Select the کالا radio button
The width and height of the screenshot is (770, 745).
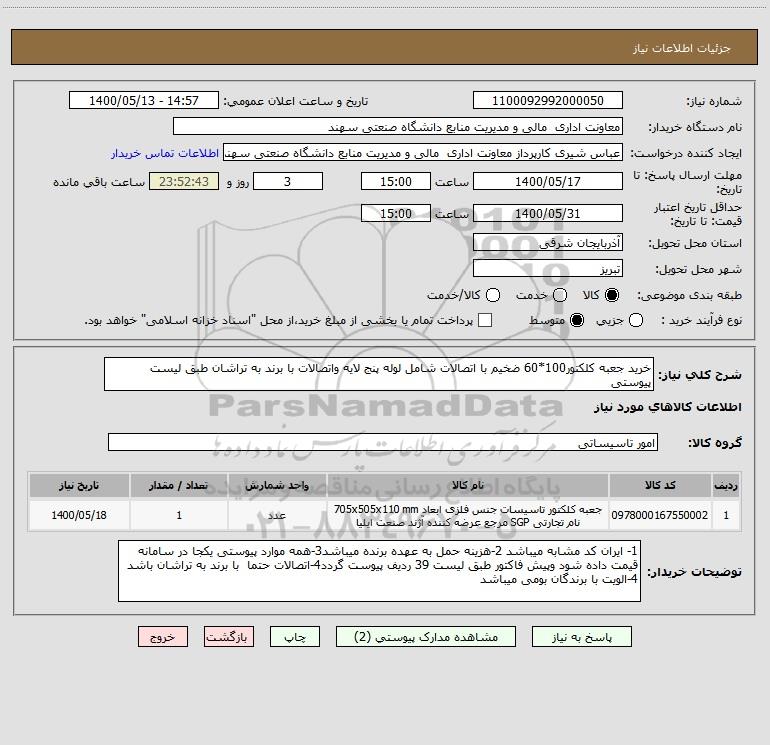pos(612,295)
